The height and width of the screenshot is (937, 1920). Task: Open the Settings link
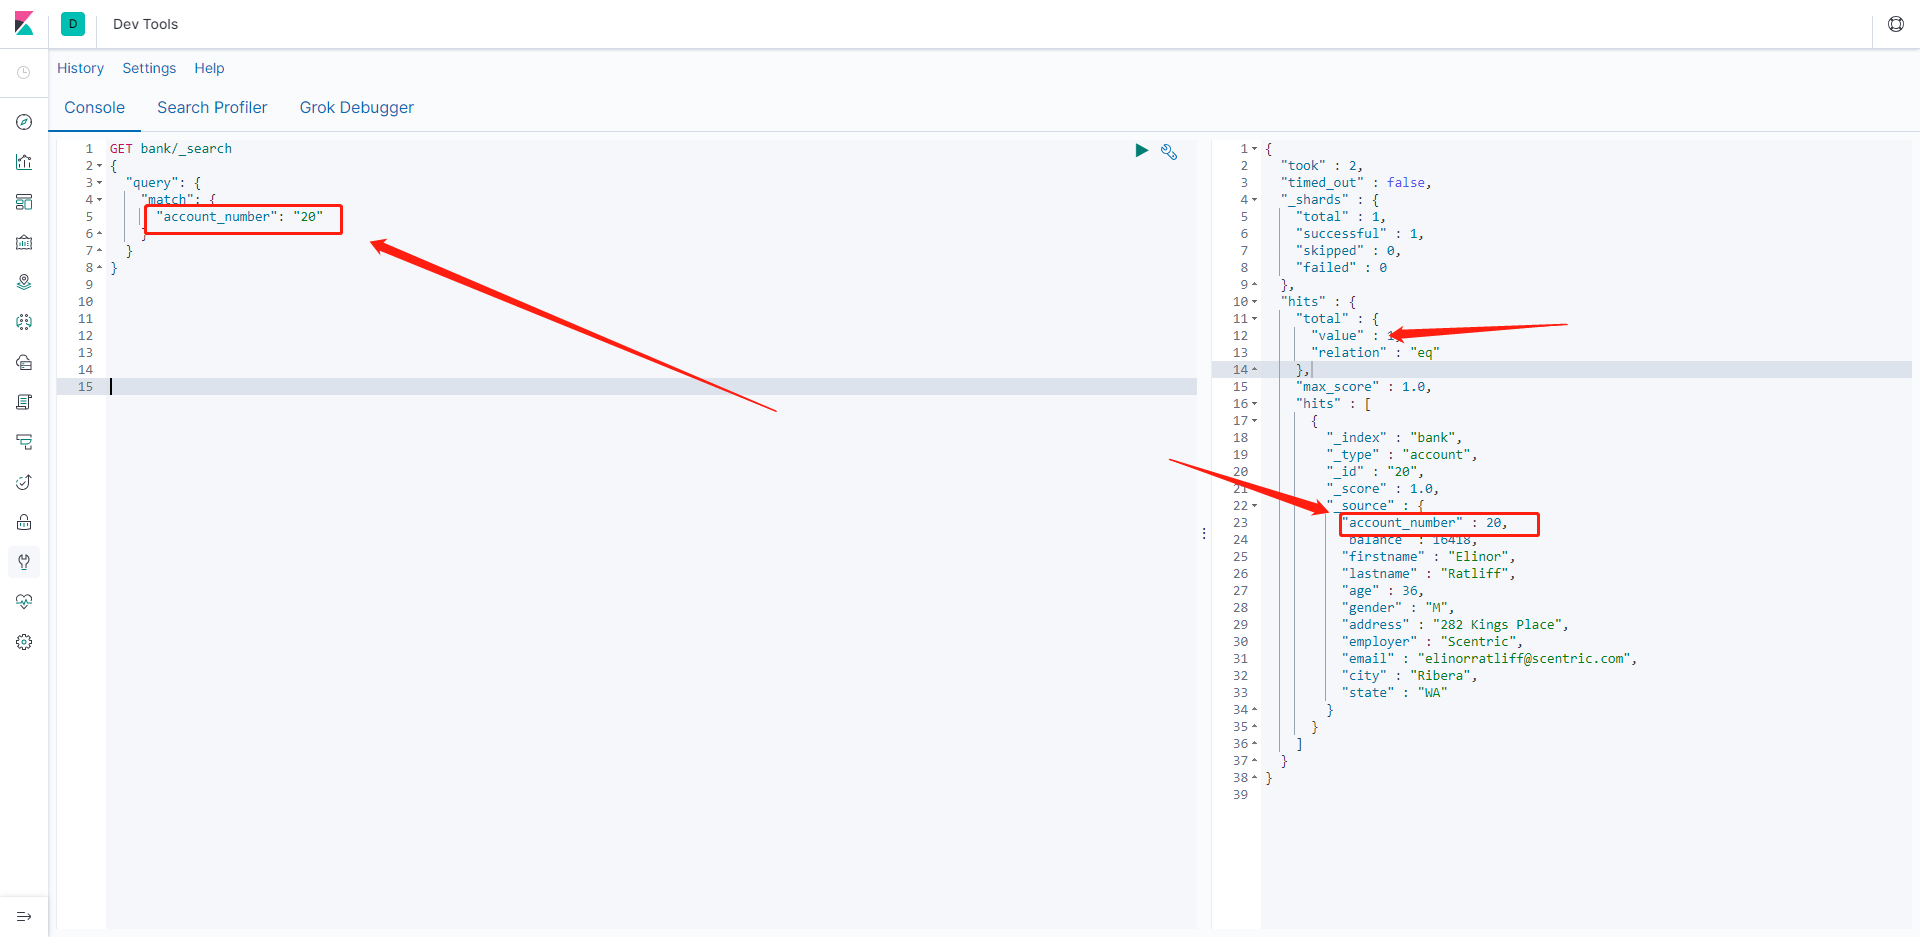149,68
